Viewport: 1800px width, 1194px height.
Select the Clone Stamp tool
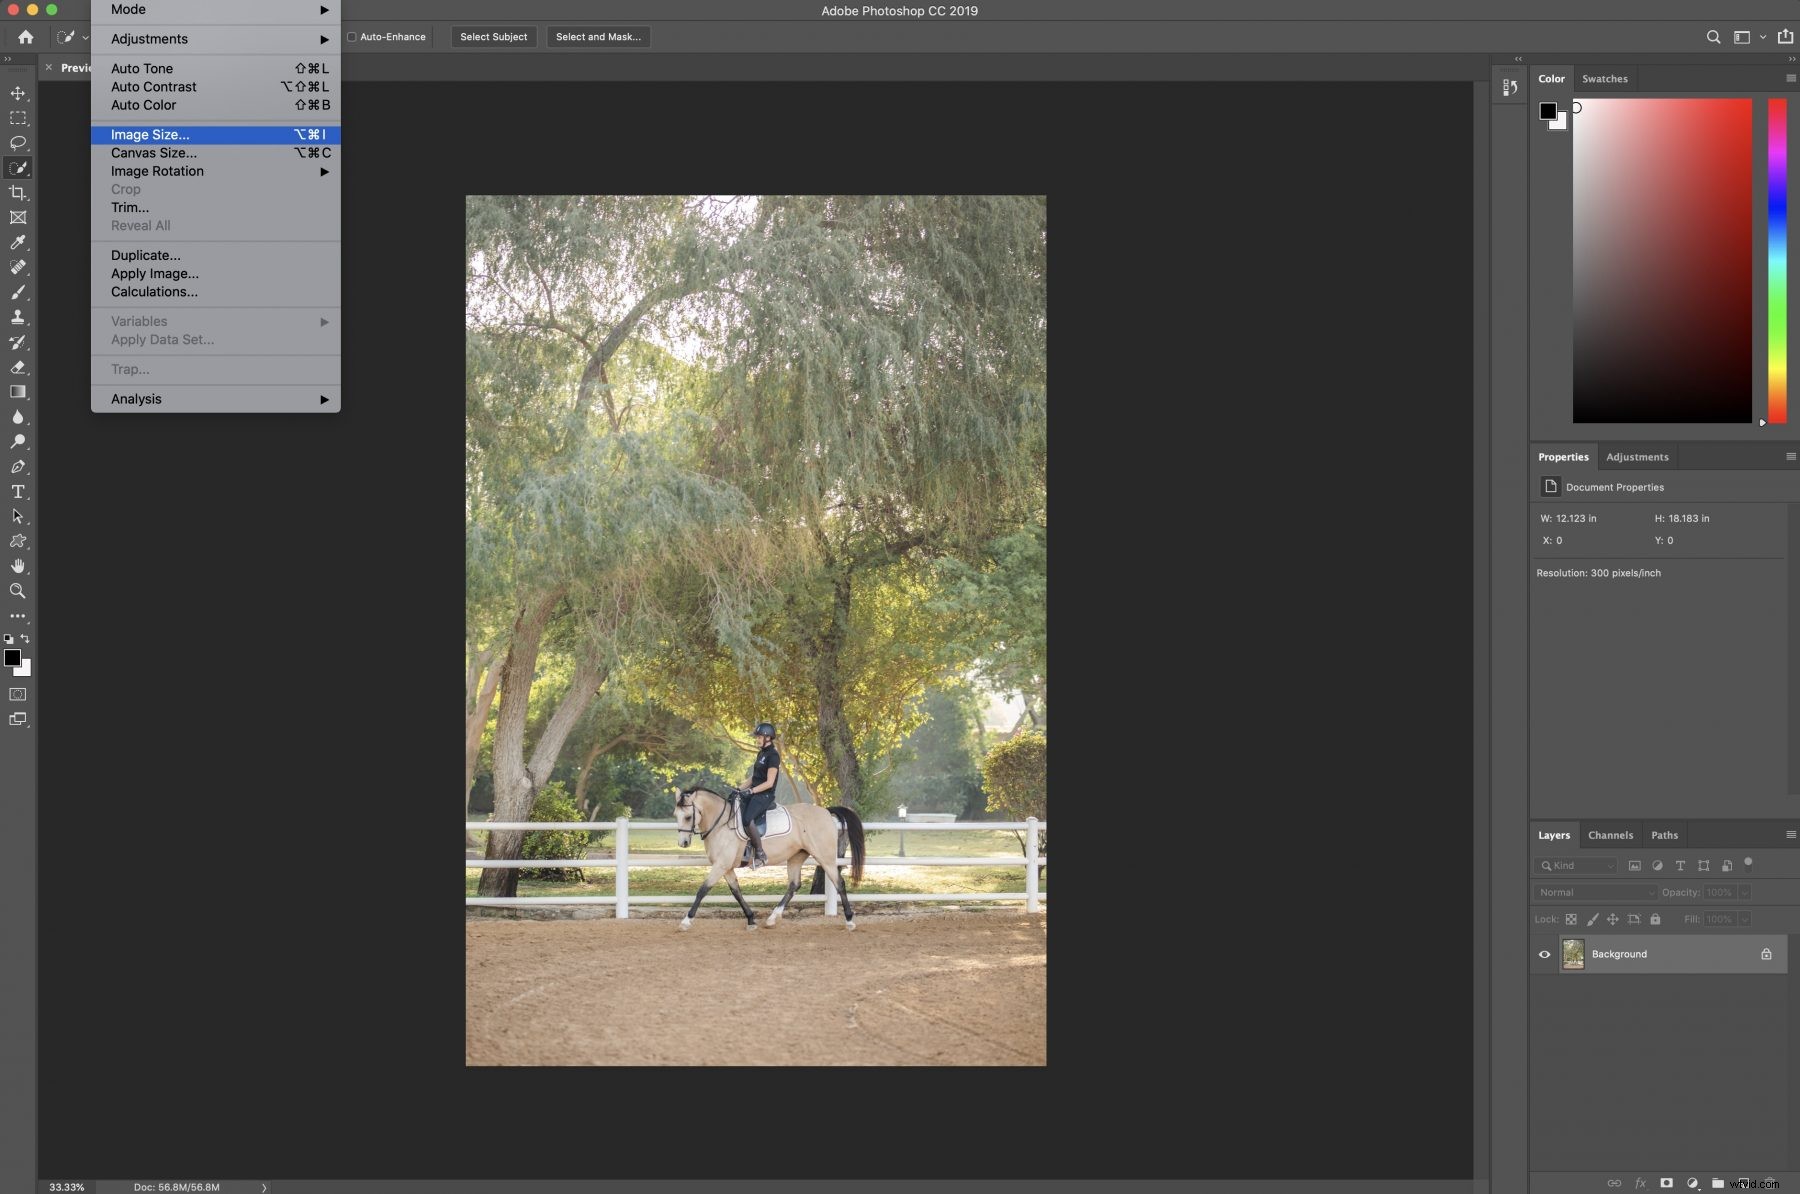point(18,317)
